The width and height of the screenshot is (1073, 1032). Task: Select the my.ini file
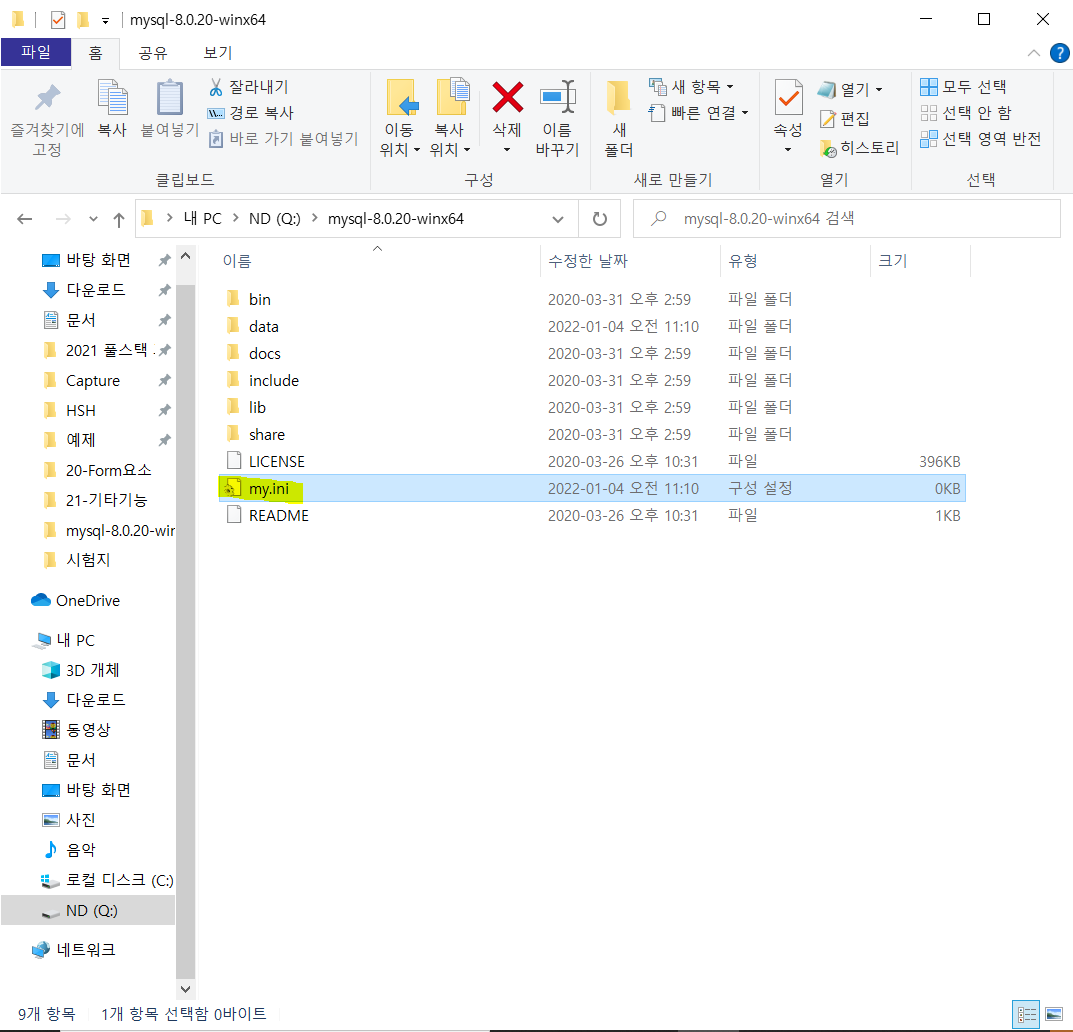592,489
